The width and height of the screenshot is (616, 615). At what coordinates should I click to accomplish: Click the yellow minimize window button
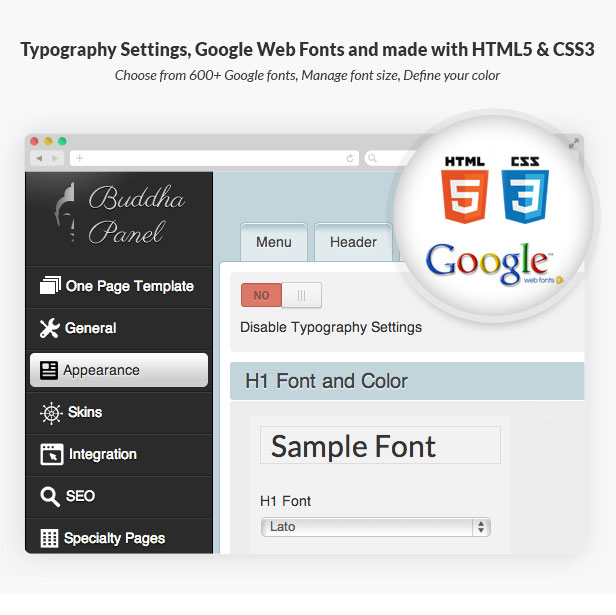(x=48, y=141)
